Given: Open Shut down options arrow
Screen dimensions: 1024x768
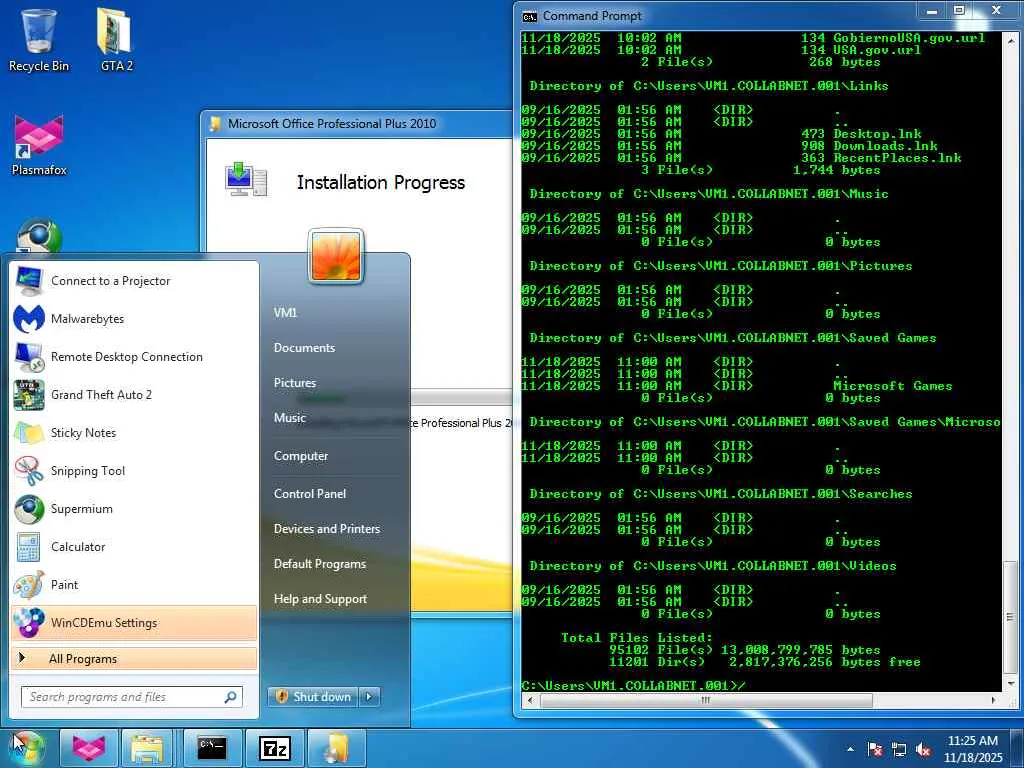Looking at the screenshot, I should click(370, 697).
